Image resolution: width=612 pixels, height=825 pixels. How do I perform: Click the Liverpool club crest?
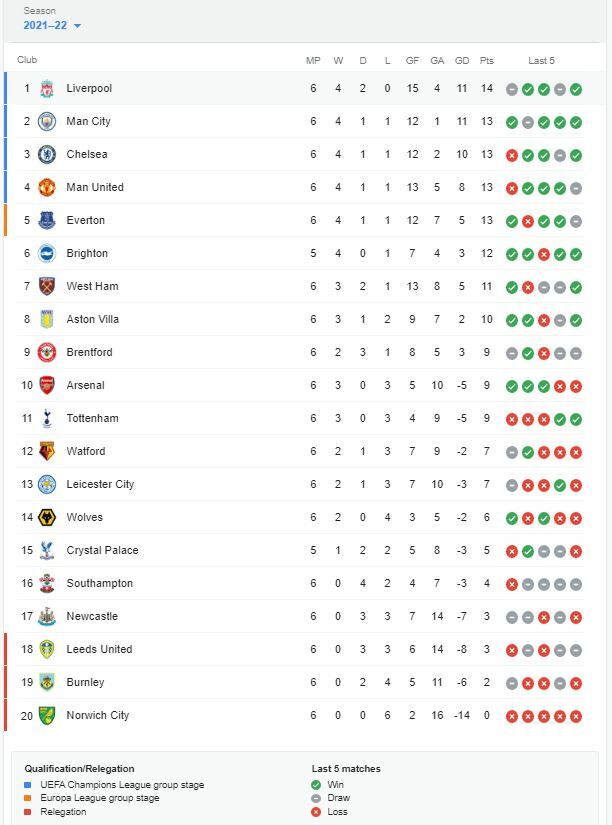pyautogui.click(x=47, y=89)
